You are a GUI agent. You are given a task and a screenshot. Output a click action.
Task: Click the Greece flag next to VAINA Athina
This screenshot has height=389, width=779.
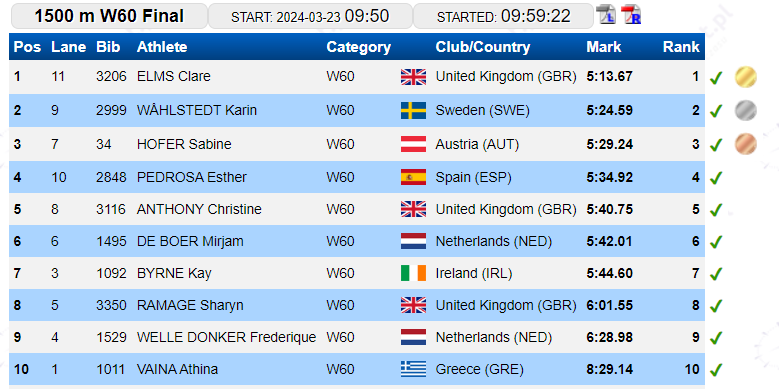point(413,369)
